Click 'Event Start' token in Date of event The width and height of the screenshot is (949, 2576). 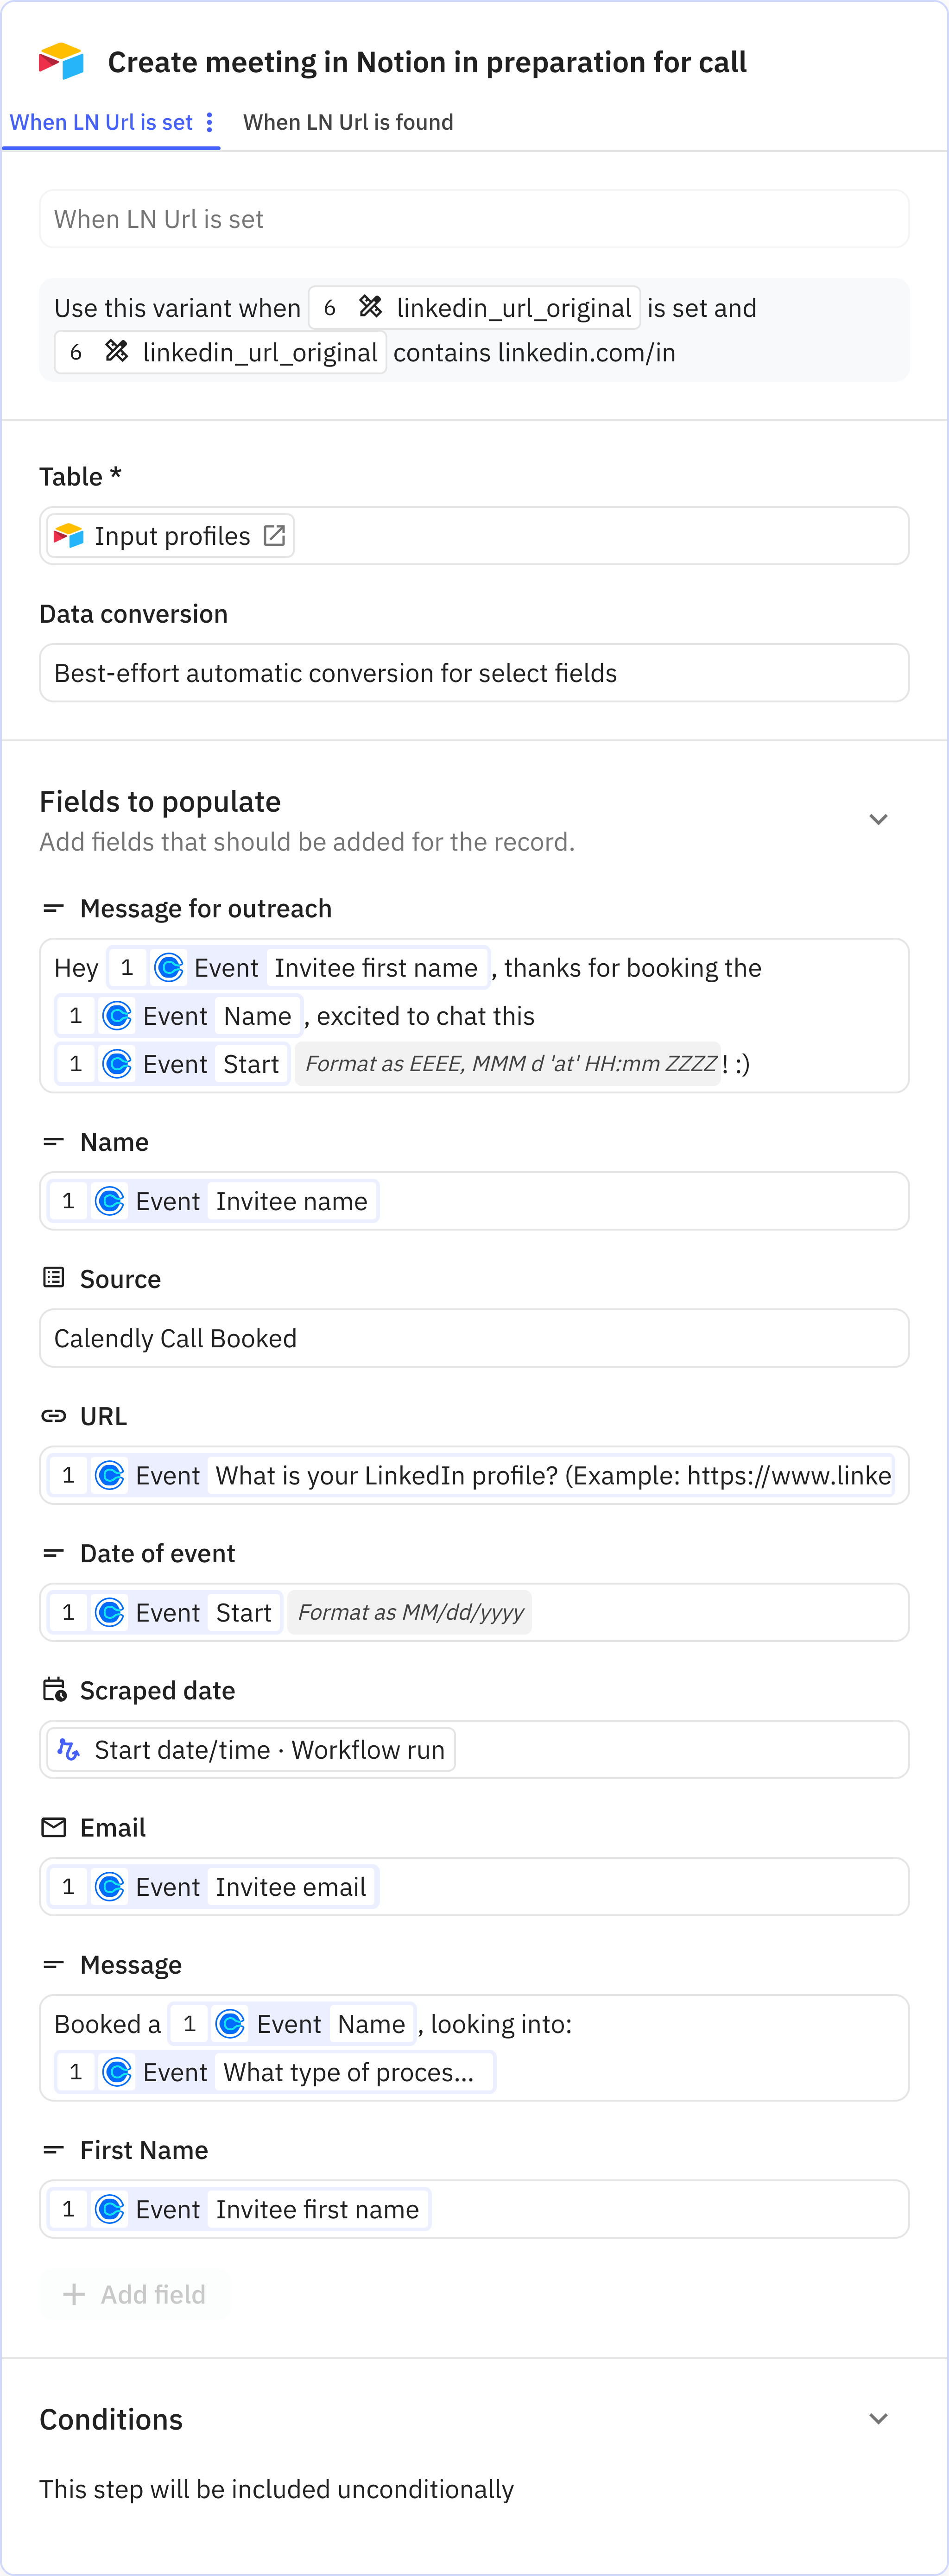[x=165, y=1612]
